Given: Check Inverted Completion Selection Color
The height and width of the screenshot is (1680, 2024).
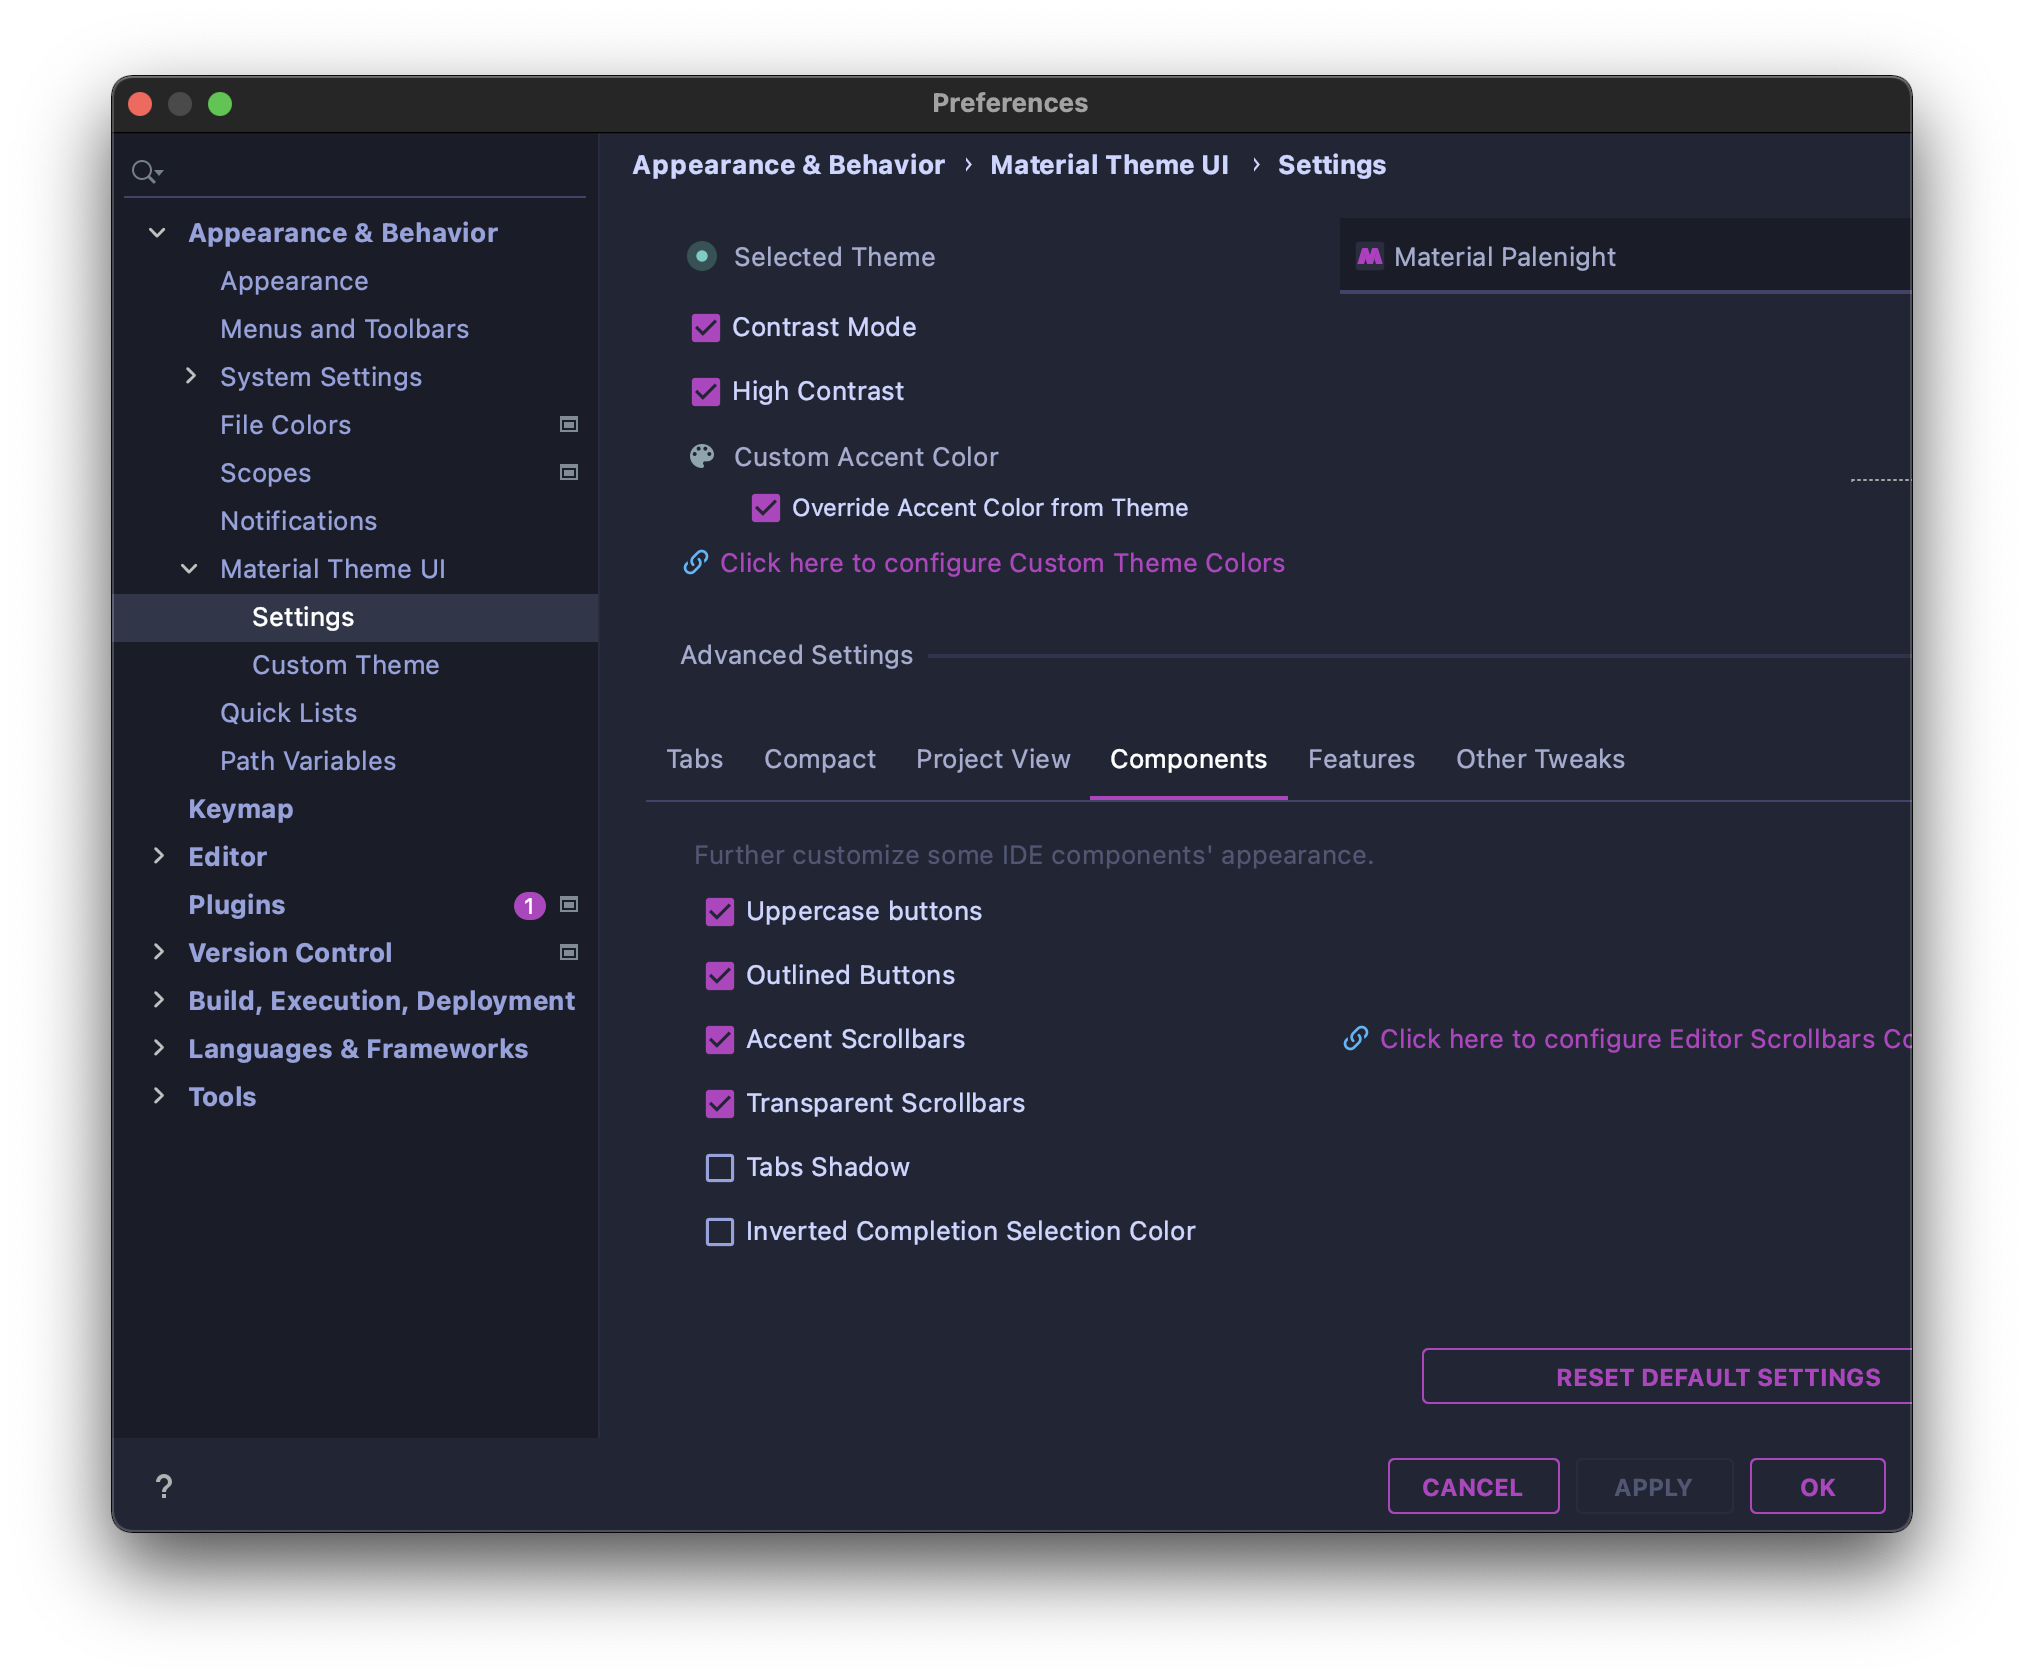Looking at the screenshot, I should pyautogui.click(x=719, y=1231).
